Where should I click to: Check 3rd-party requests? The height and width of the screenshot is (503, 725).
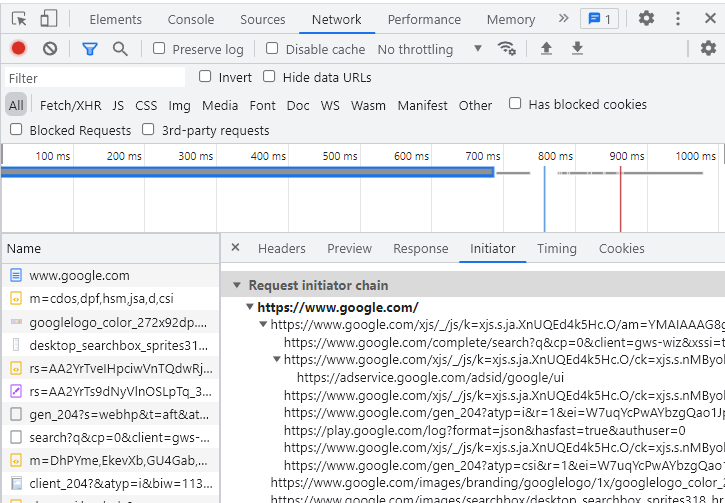point(148,129)
